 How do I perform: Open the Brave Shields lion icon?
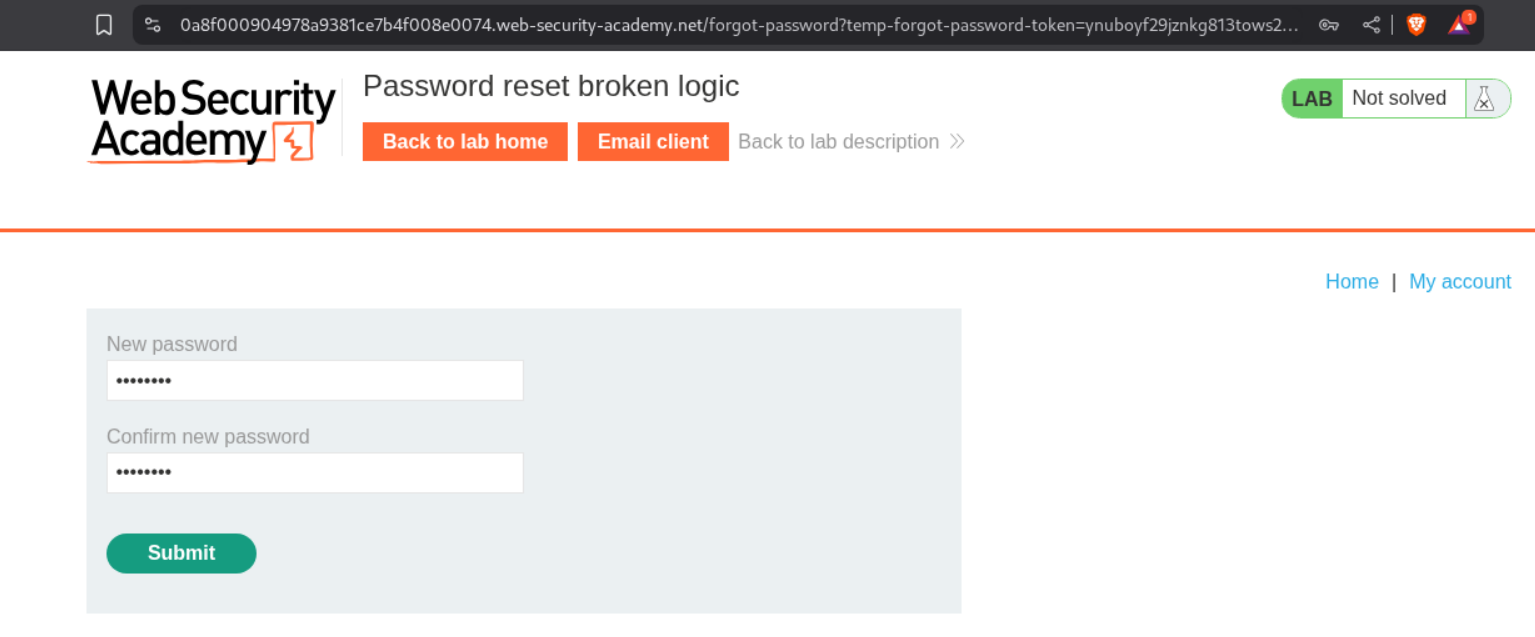1416,25
